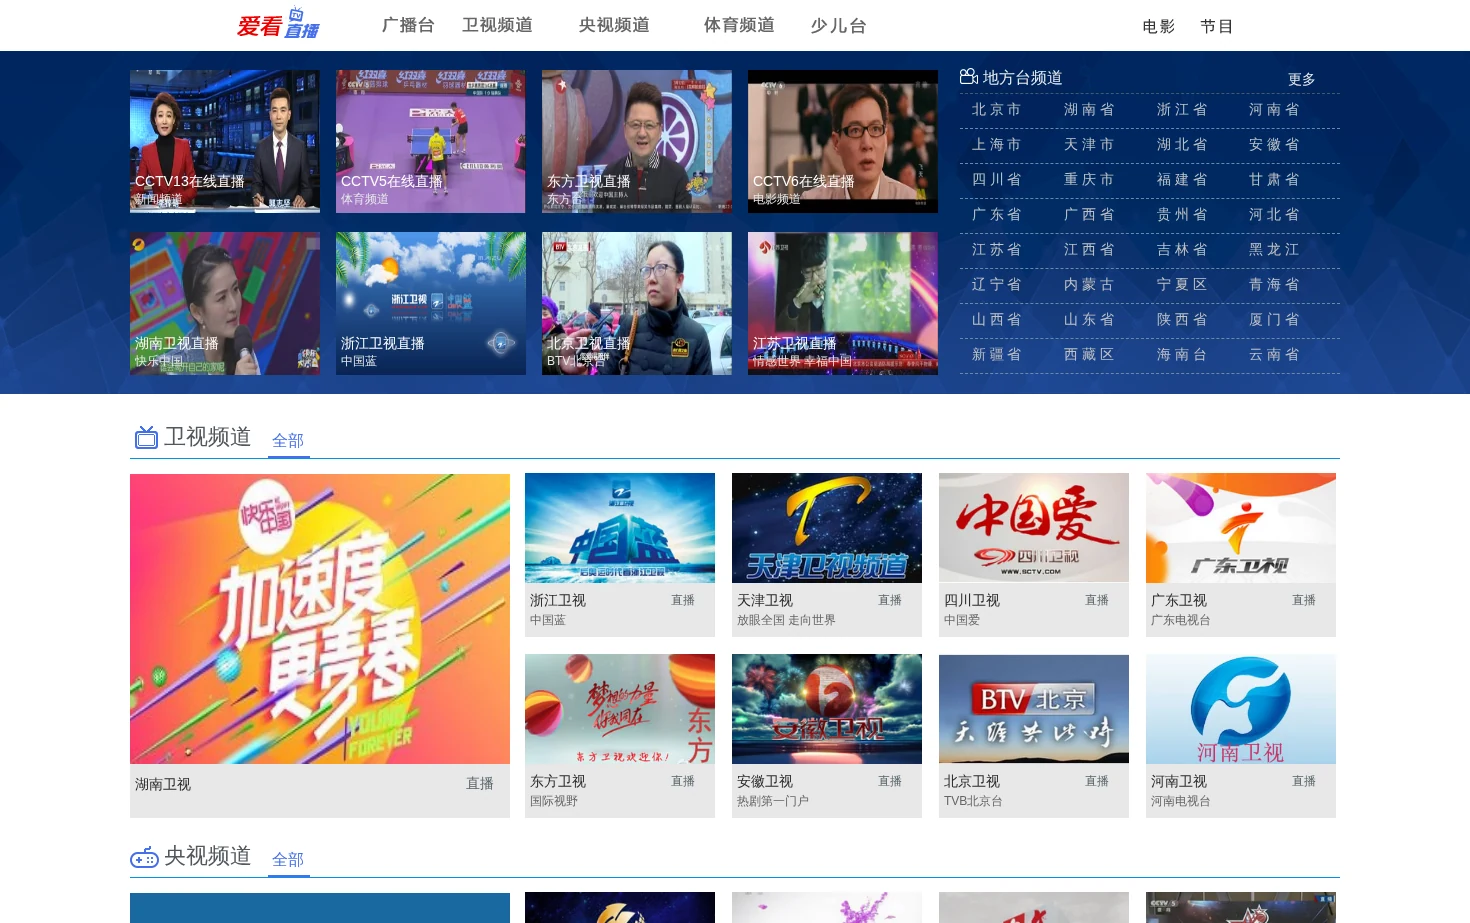Viewport: 1470px width, 923px height.
Task: Choose 内蒙古 in the region list
Action: pos(1089,285)
